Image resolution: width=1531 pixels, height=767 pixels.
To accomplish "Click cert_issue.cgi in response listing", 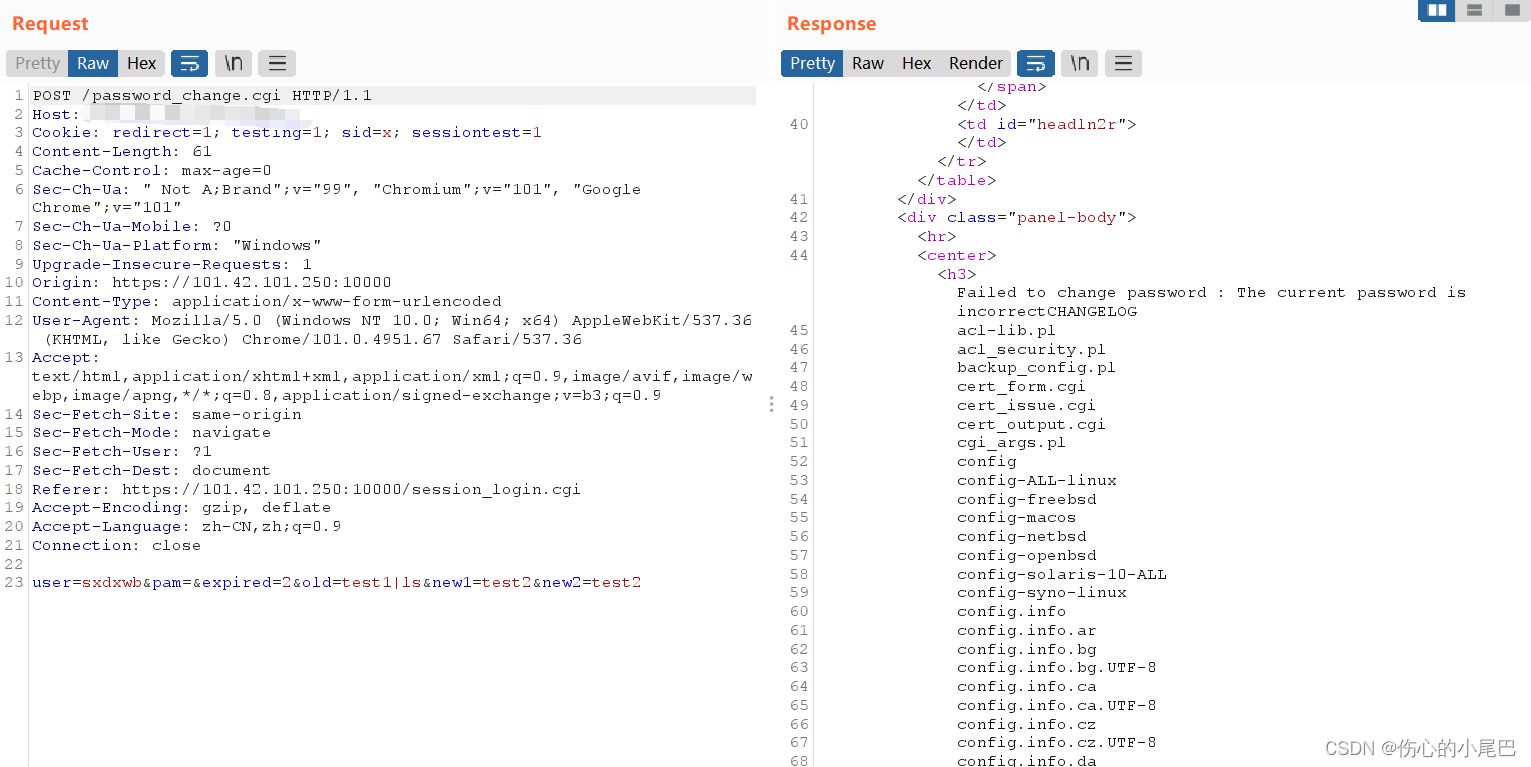I will (x=1027, y=406).
